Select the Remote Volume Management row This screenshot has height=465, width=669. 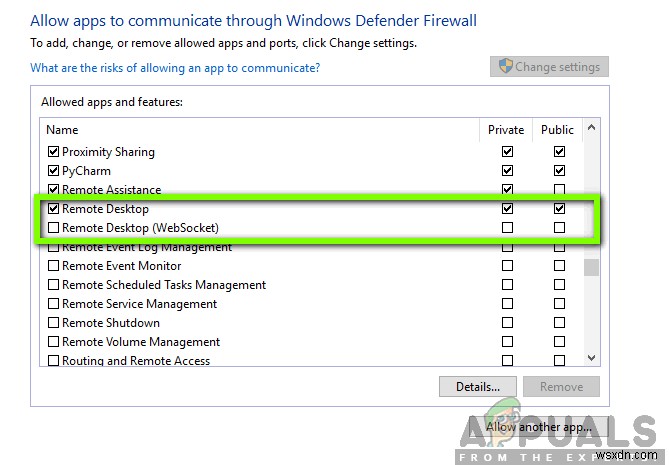(x=140, y=342)
